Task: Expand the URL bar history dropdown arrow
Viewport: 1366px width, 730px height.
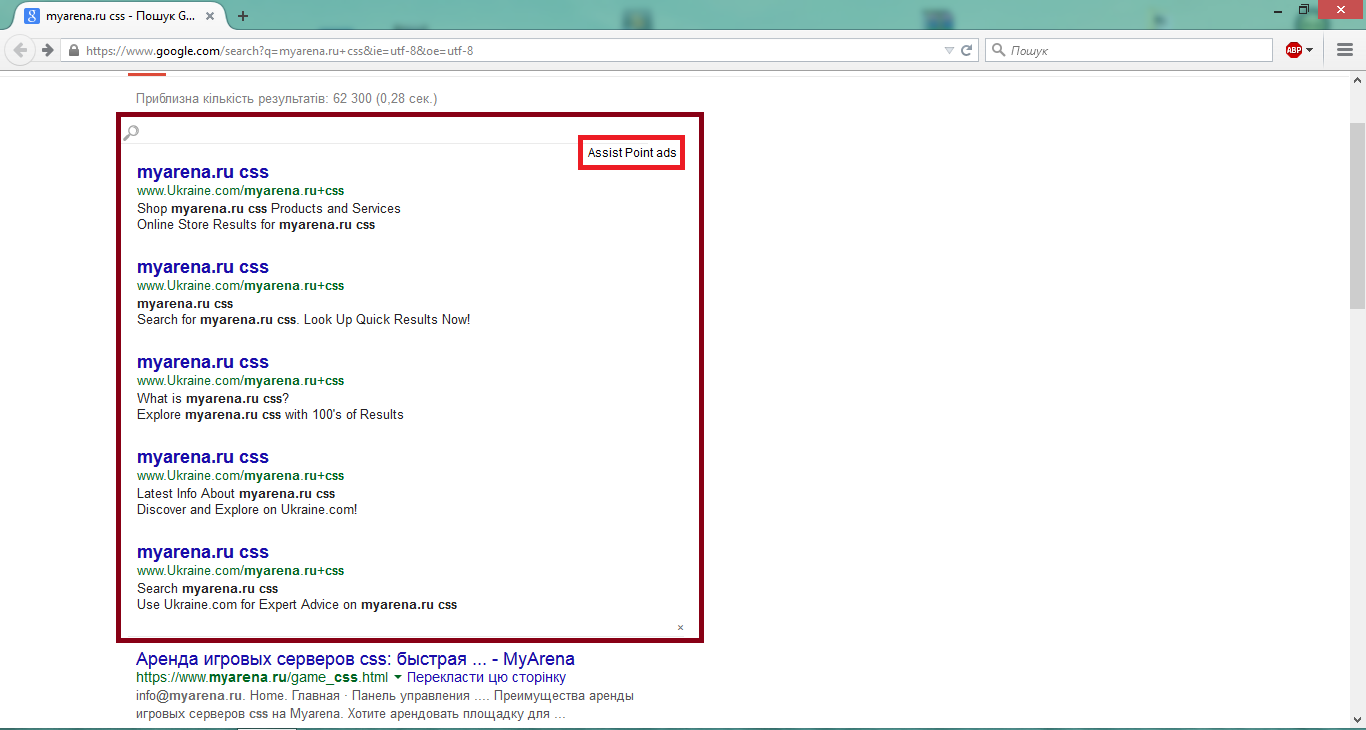Action: pos(949,50)
